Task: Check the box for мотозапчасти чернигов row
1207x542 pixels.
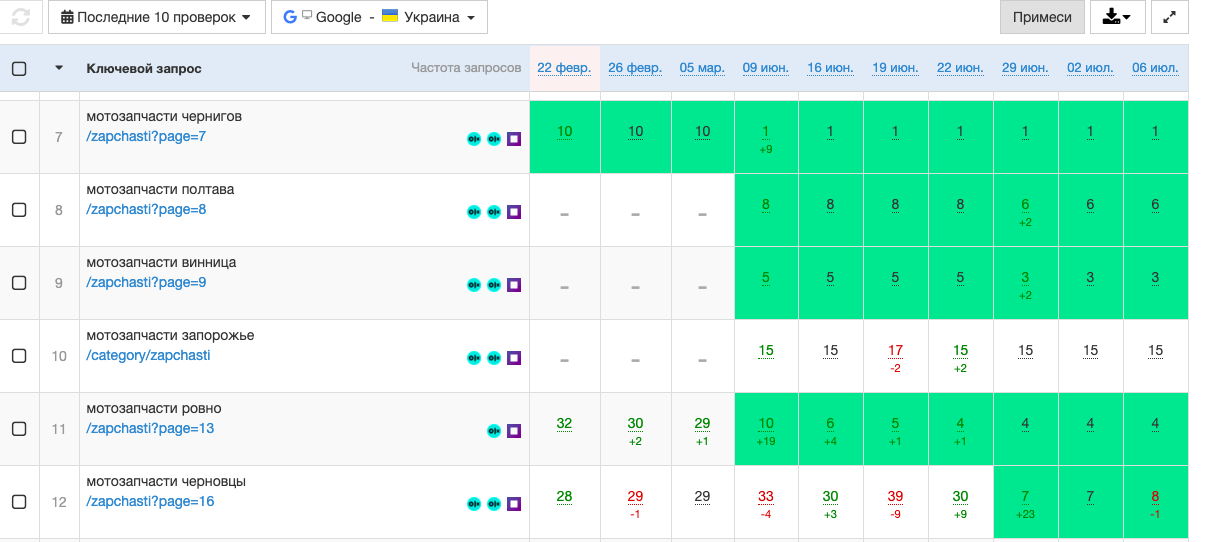Action: click(x=19, y=137)
